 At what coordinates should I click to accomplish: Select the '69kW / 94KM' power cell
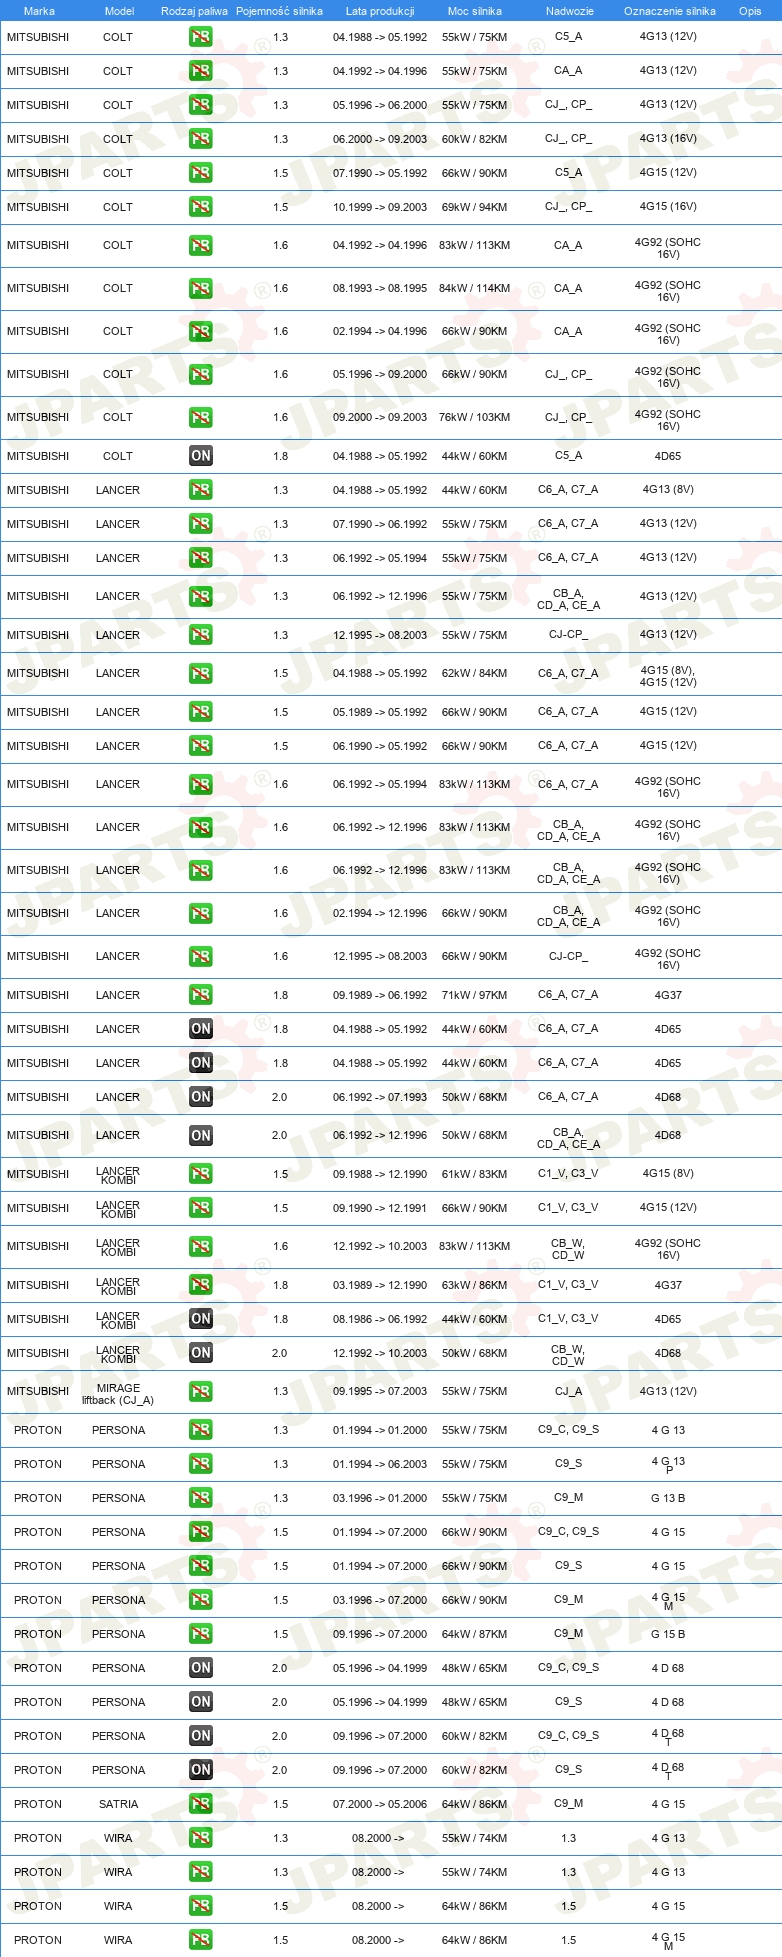coord(474,207)
